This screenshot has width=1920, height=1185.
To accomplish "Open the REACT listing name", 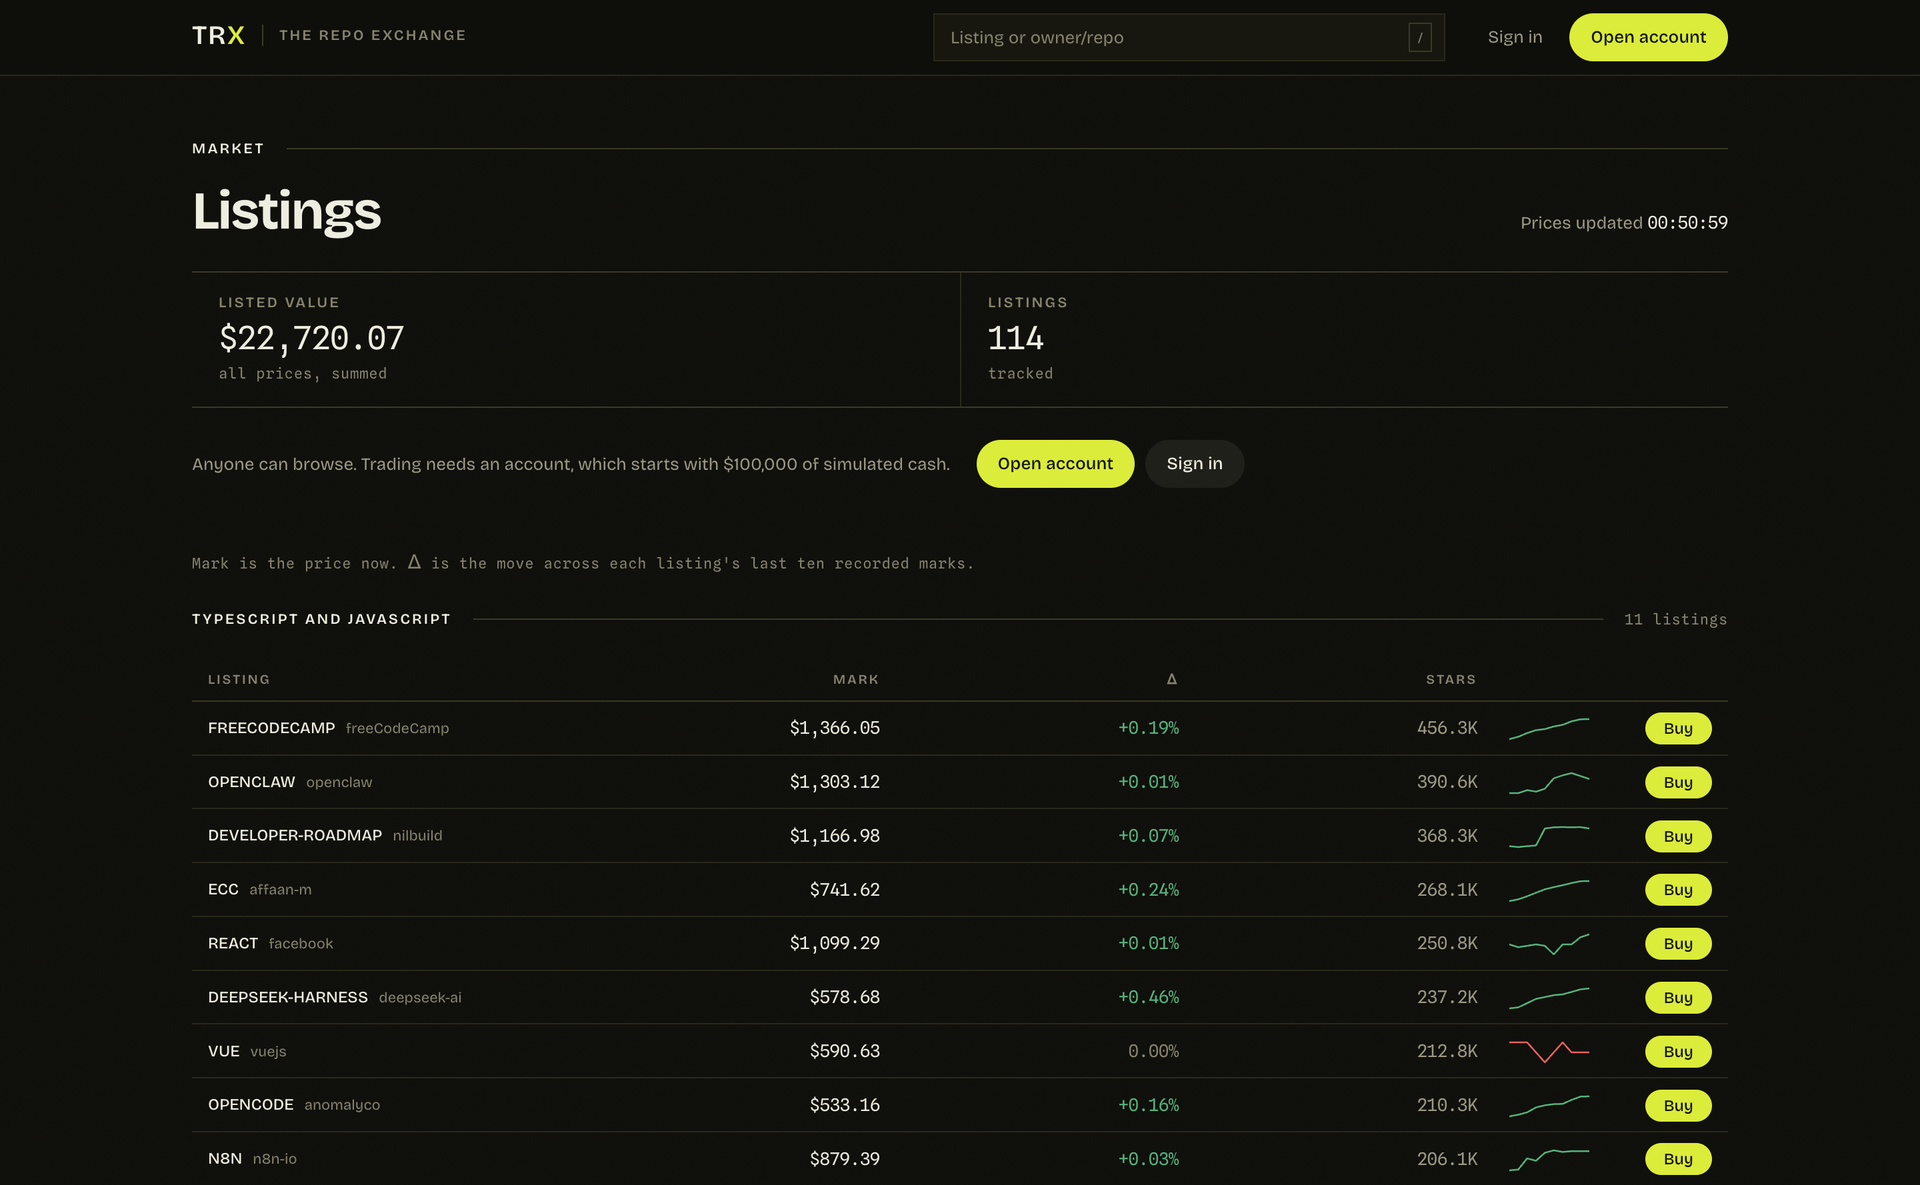I will click(233, 944).
